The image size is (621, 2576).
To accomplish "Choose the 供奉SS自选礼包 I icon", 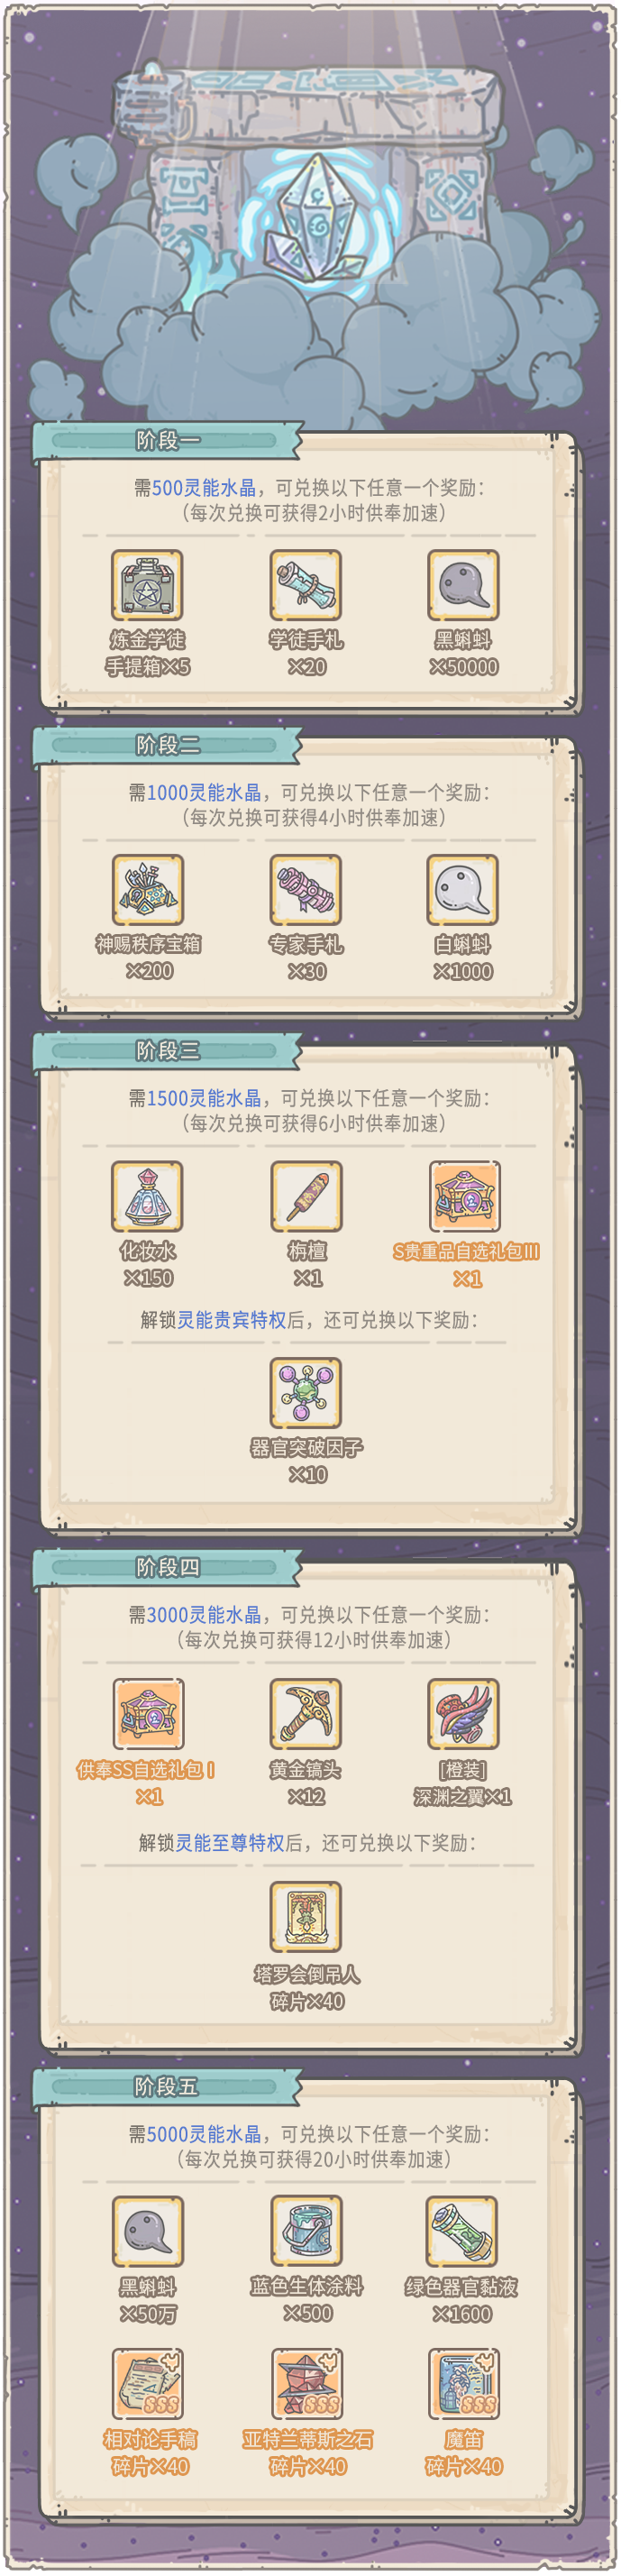I will (148, 1714).
